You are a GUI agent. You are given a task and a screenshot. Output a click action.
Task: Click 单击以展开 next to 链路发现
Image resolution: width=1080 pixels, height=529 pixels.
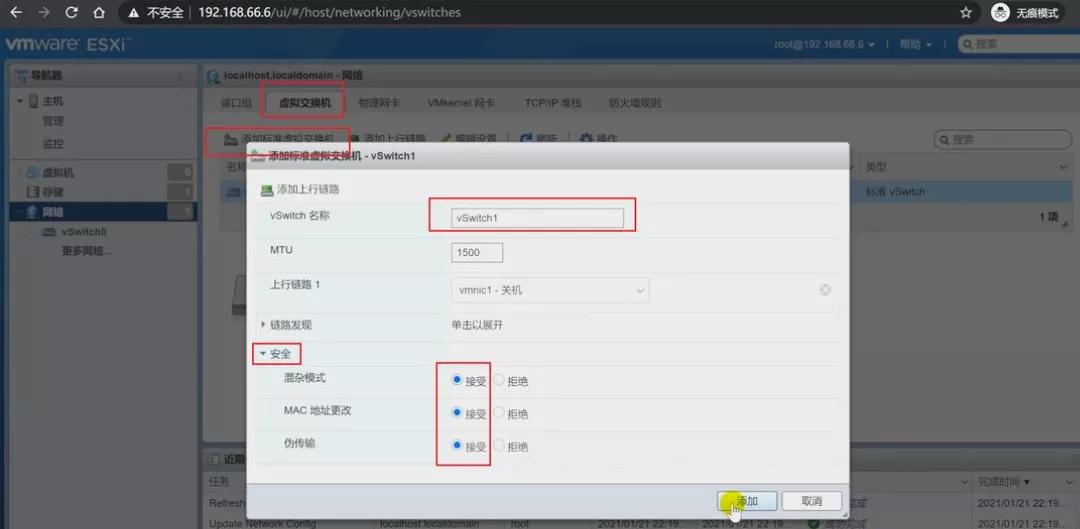[477, 325]
